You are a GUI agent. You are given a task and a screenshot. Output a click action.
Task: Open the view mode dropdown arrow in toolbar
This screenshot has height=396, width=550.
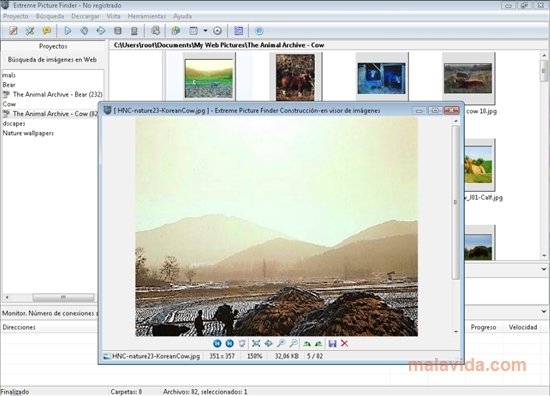tap(205, 31)
